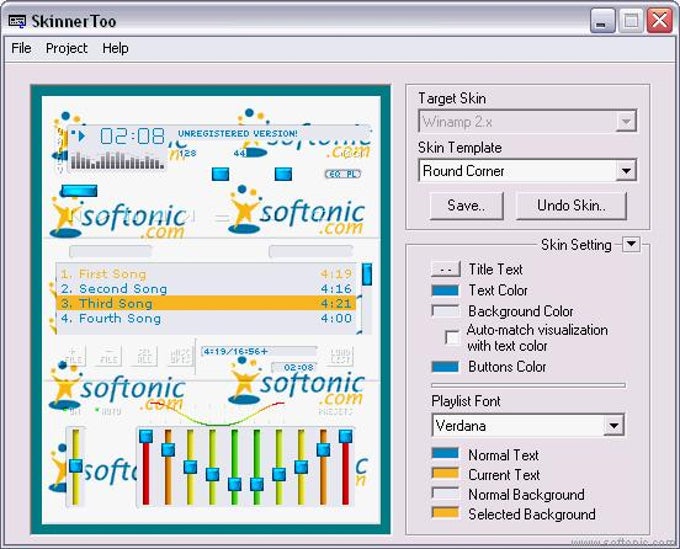Select playlist row '4. Fourth Song'
The height and width of the screenshot is (549, 680).
coord(206,318)
